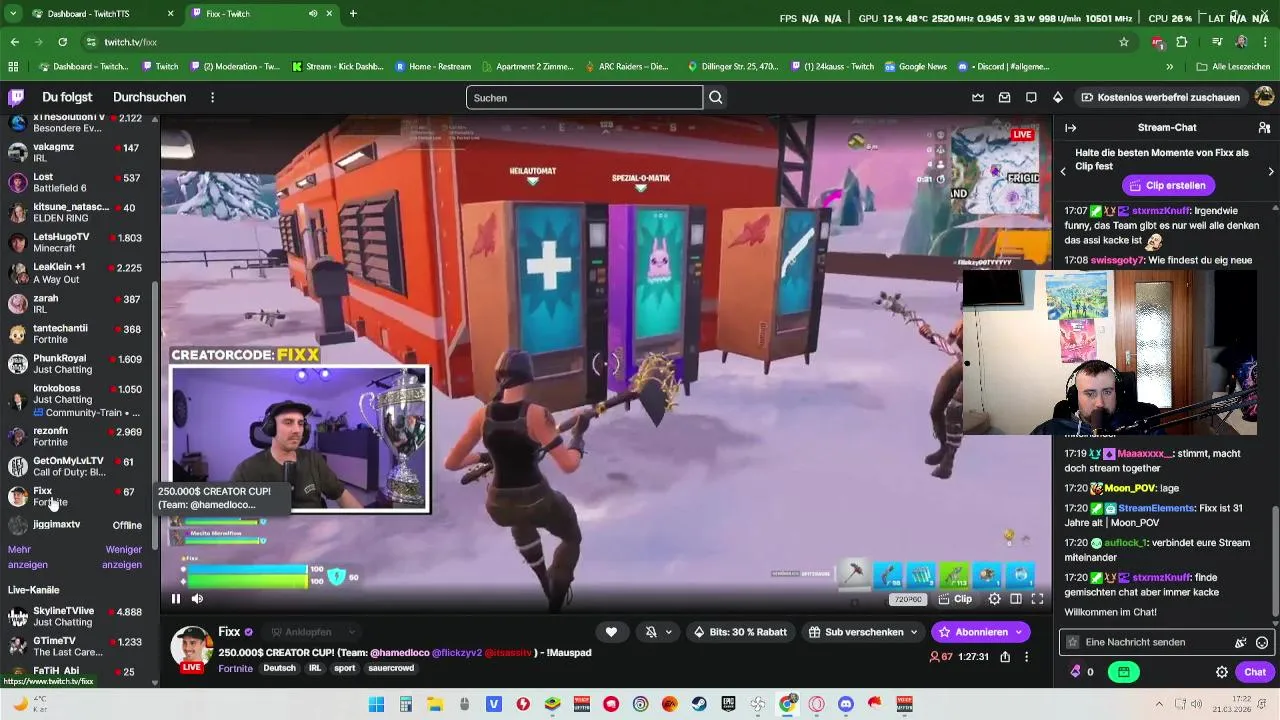Open the Durchsuchen tab
The width and height of the screenshot is (1280, 720).
click(149, 97)
